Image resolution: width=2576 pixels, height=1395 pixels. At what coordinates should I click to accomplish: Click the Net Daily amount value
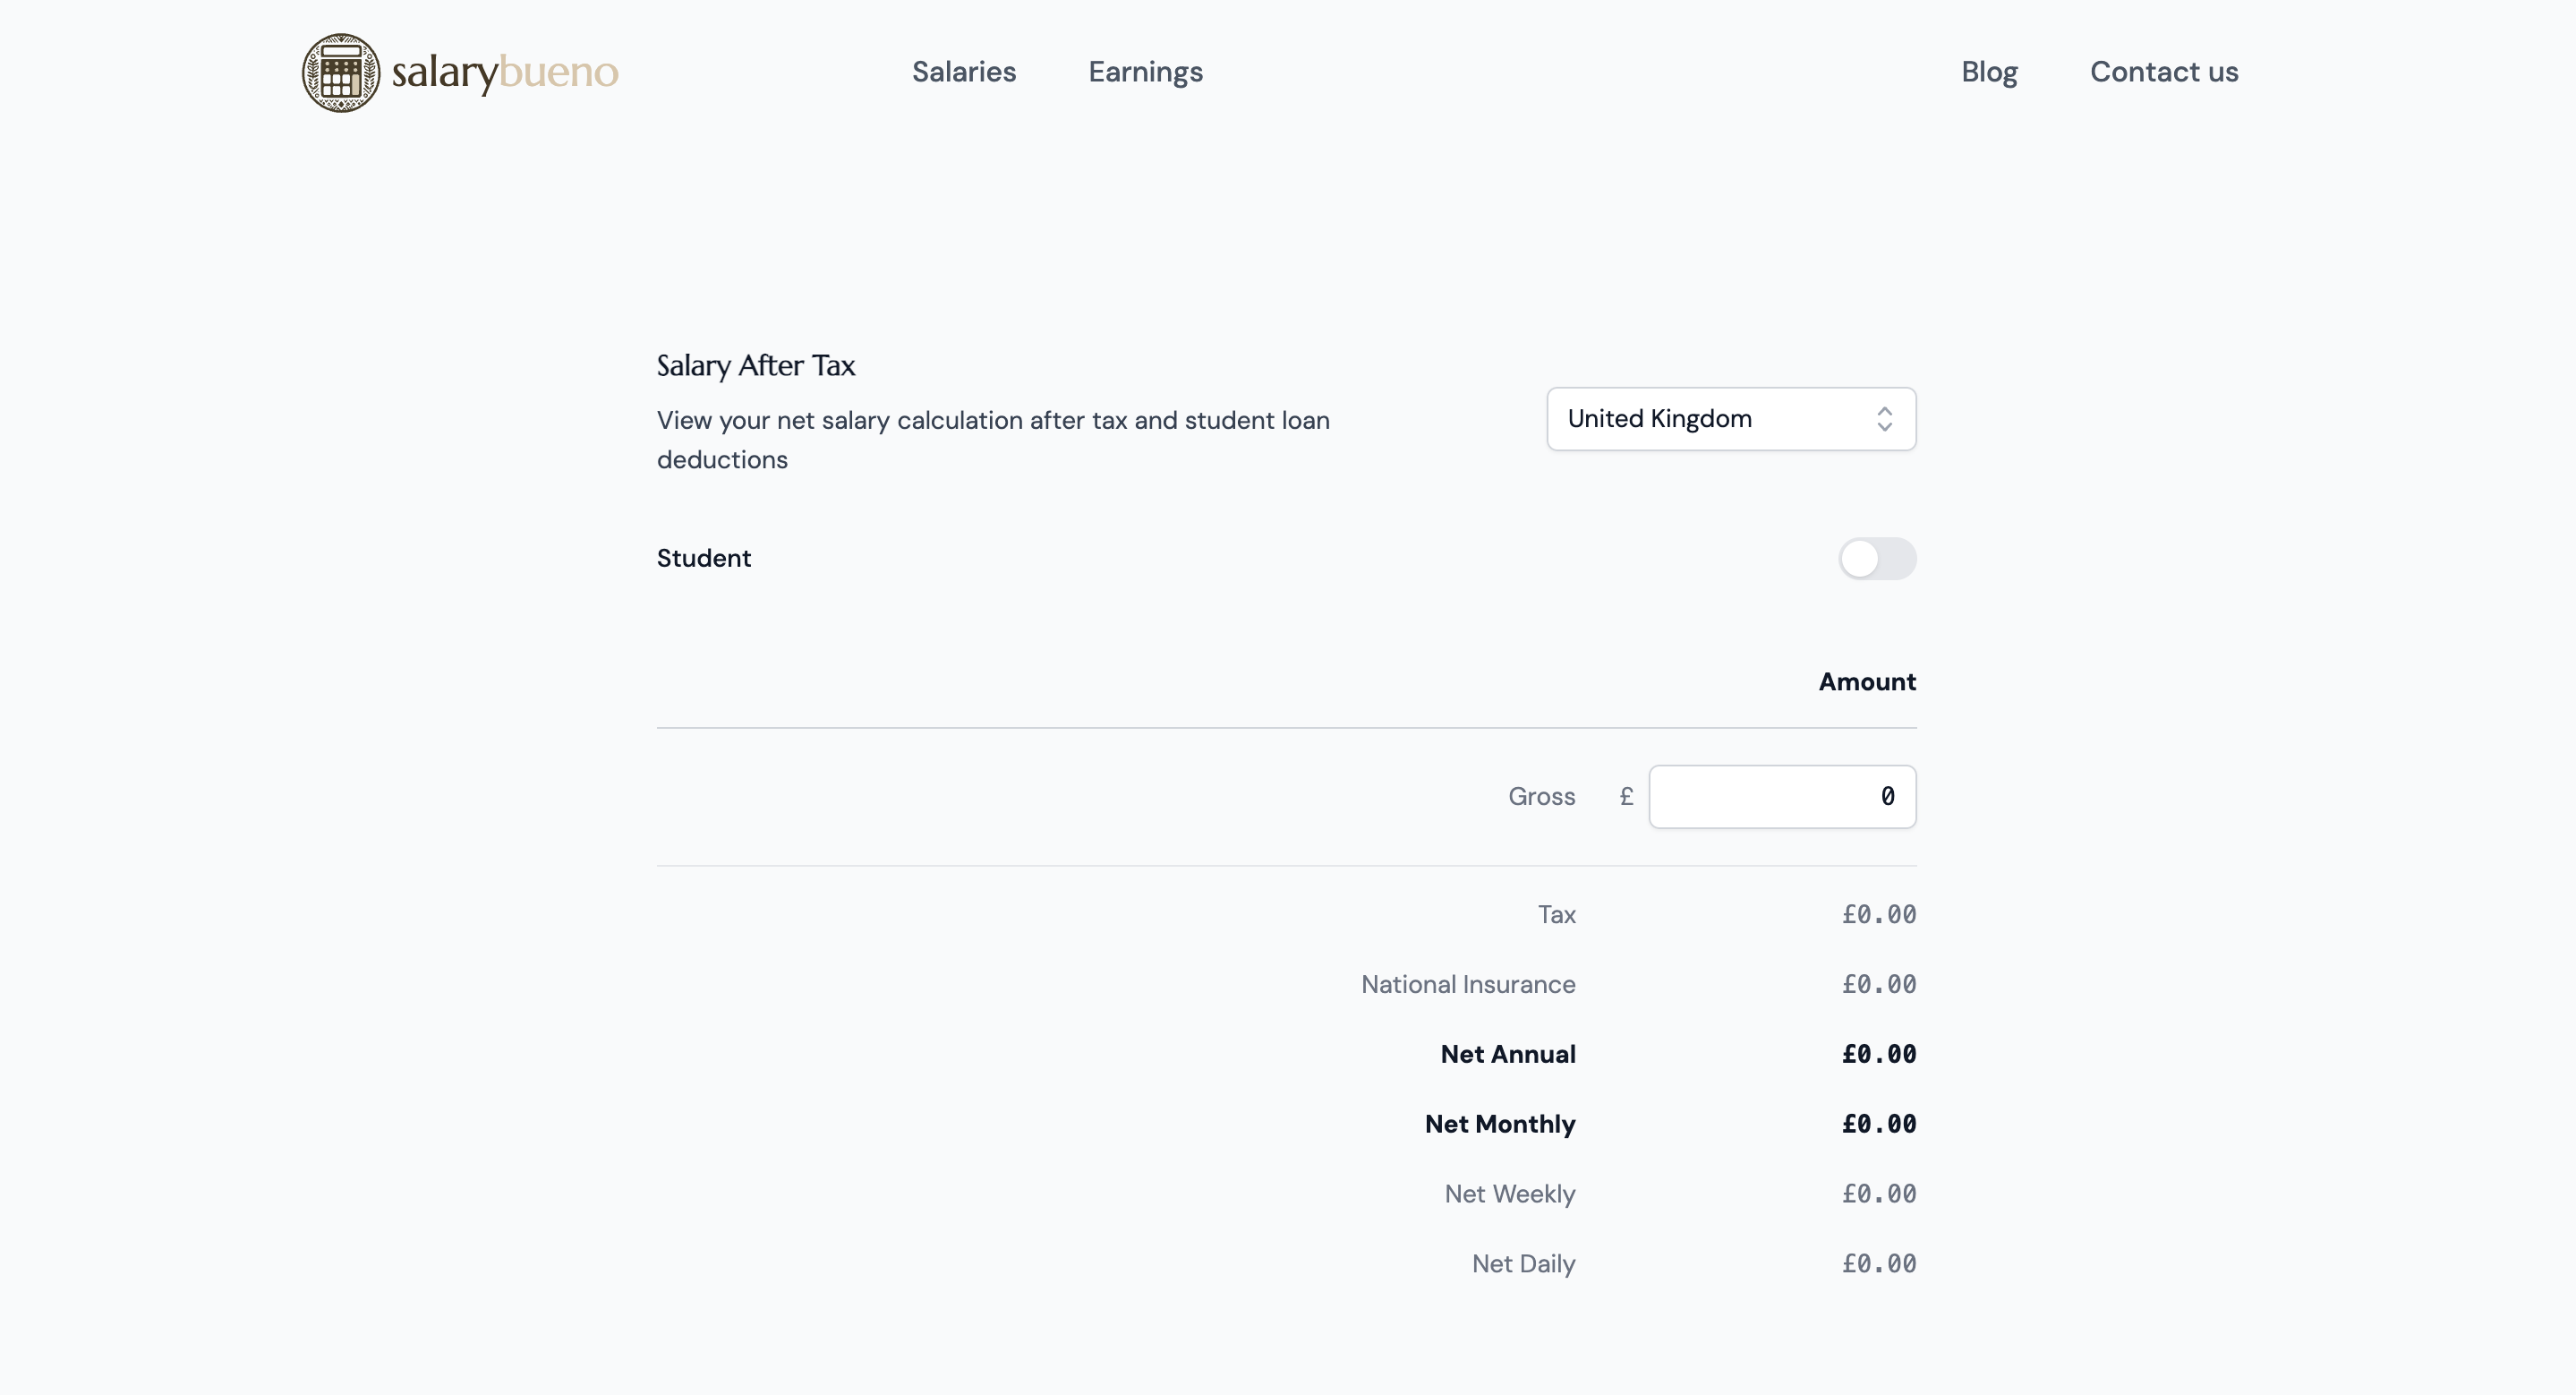tap(1878, 1264)
